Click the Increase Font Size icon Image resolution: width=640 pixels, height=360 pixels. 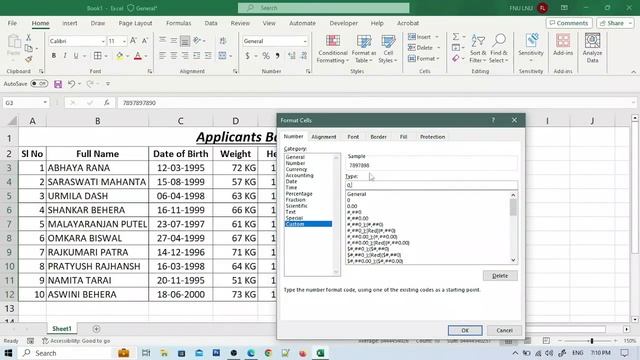tap(133, 41)
